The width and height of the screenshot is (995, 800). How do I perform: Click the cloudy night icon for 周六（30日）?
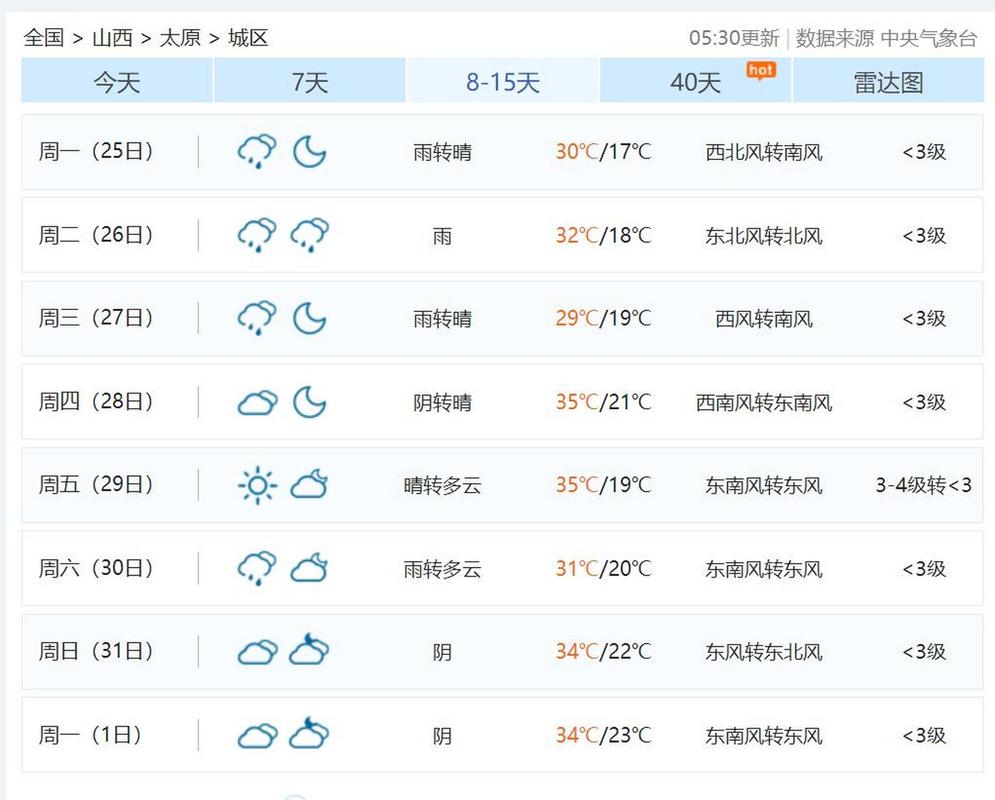tap(310, 567)
